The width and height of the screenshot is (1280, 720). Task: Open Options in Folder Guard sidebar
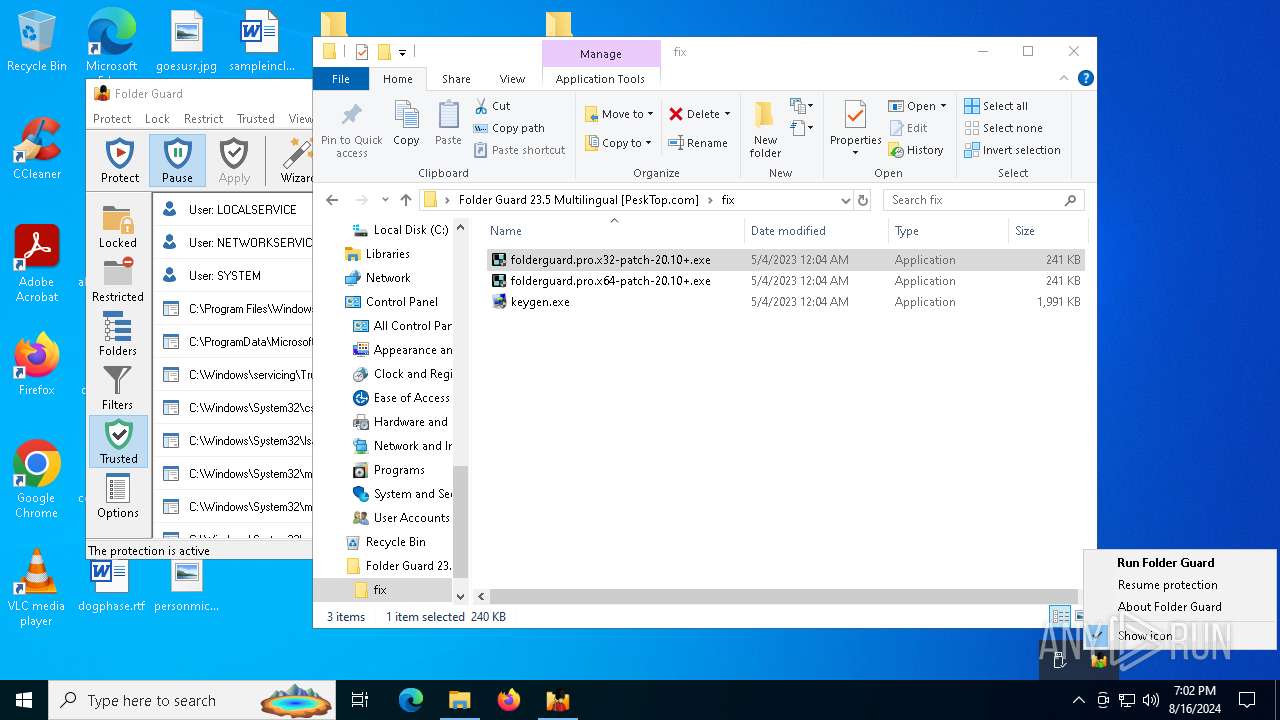click(118, 496)
